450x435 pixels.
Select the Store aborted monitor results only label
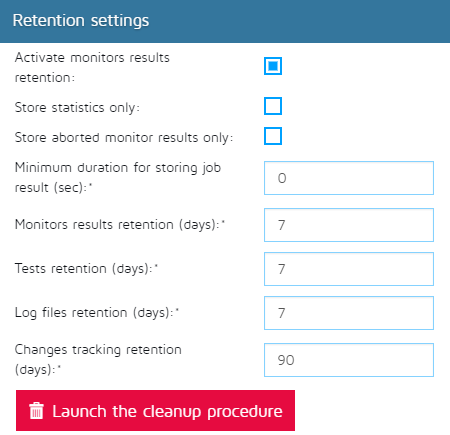coord(124,138)
